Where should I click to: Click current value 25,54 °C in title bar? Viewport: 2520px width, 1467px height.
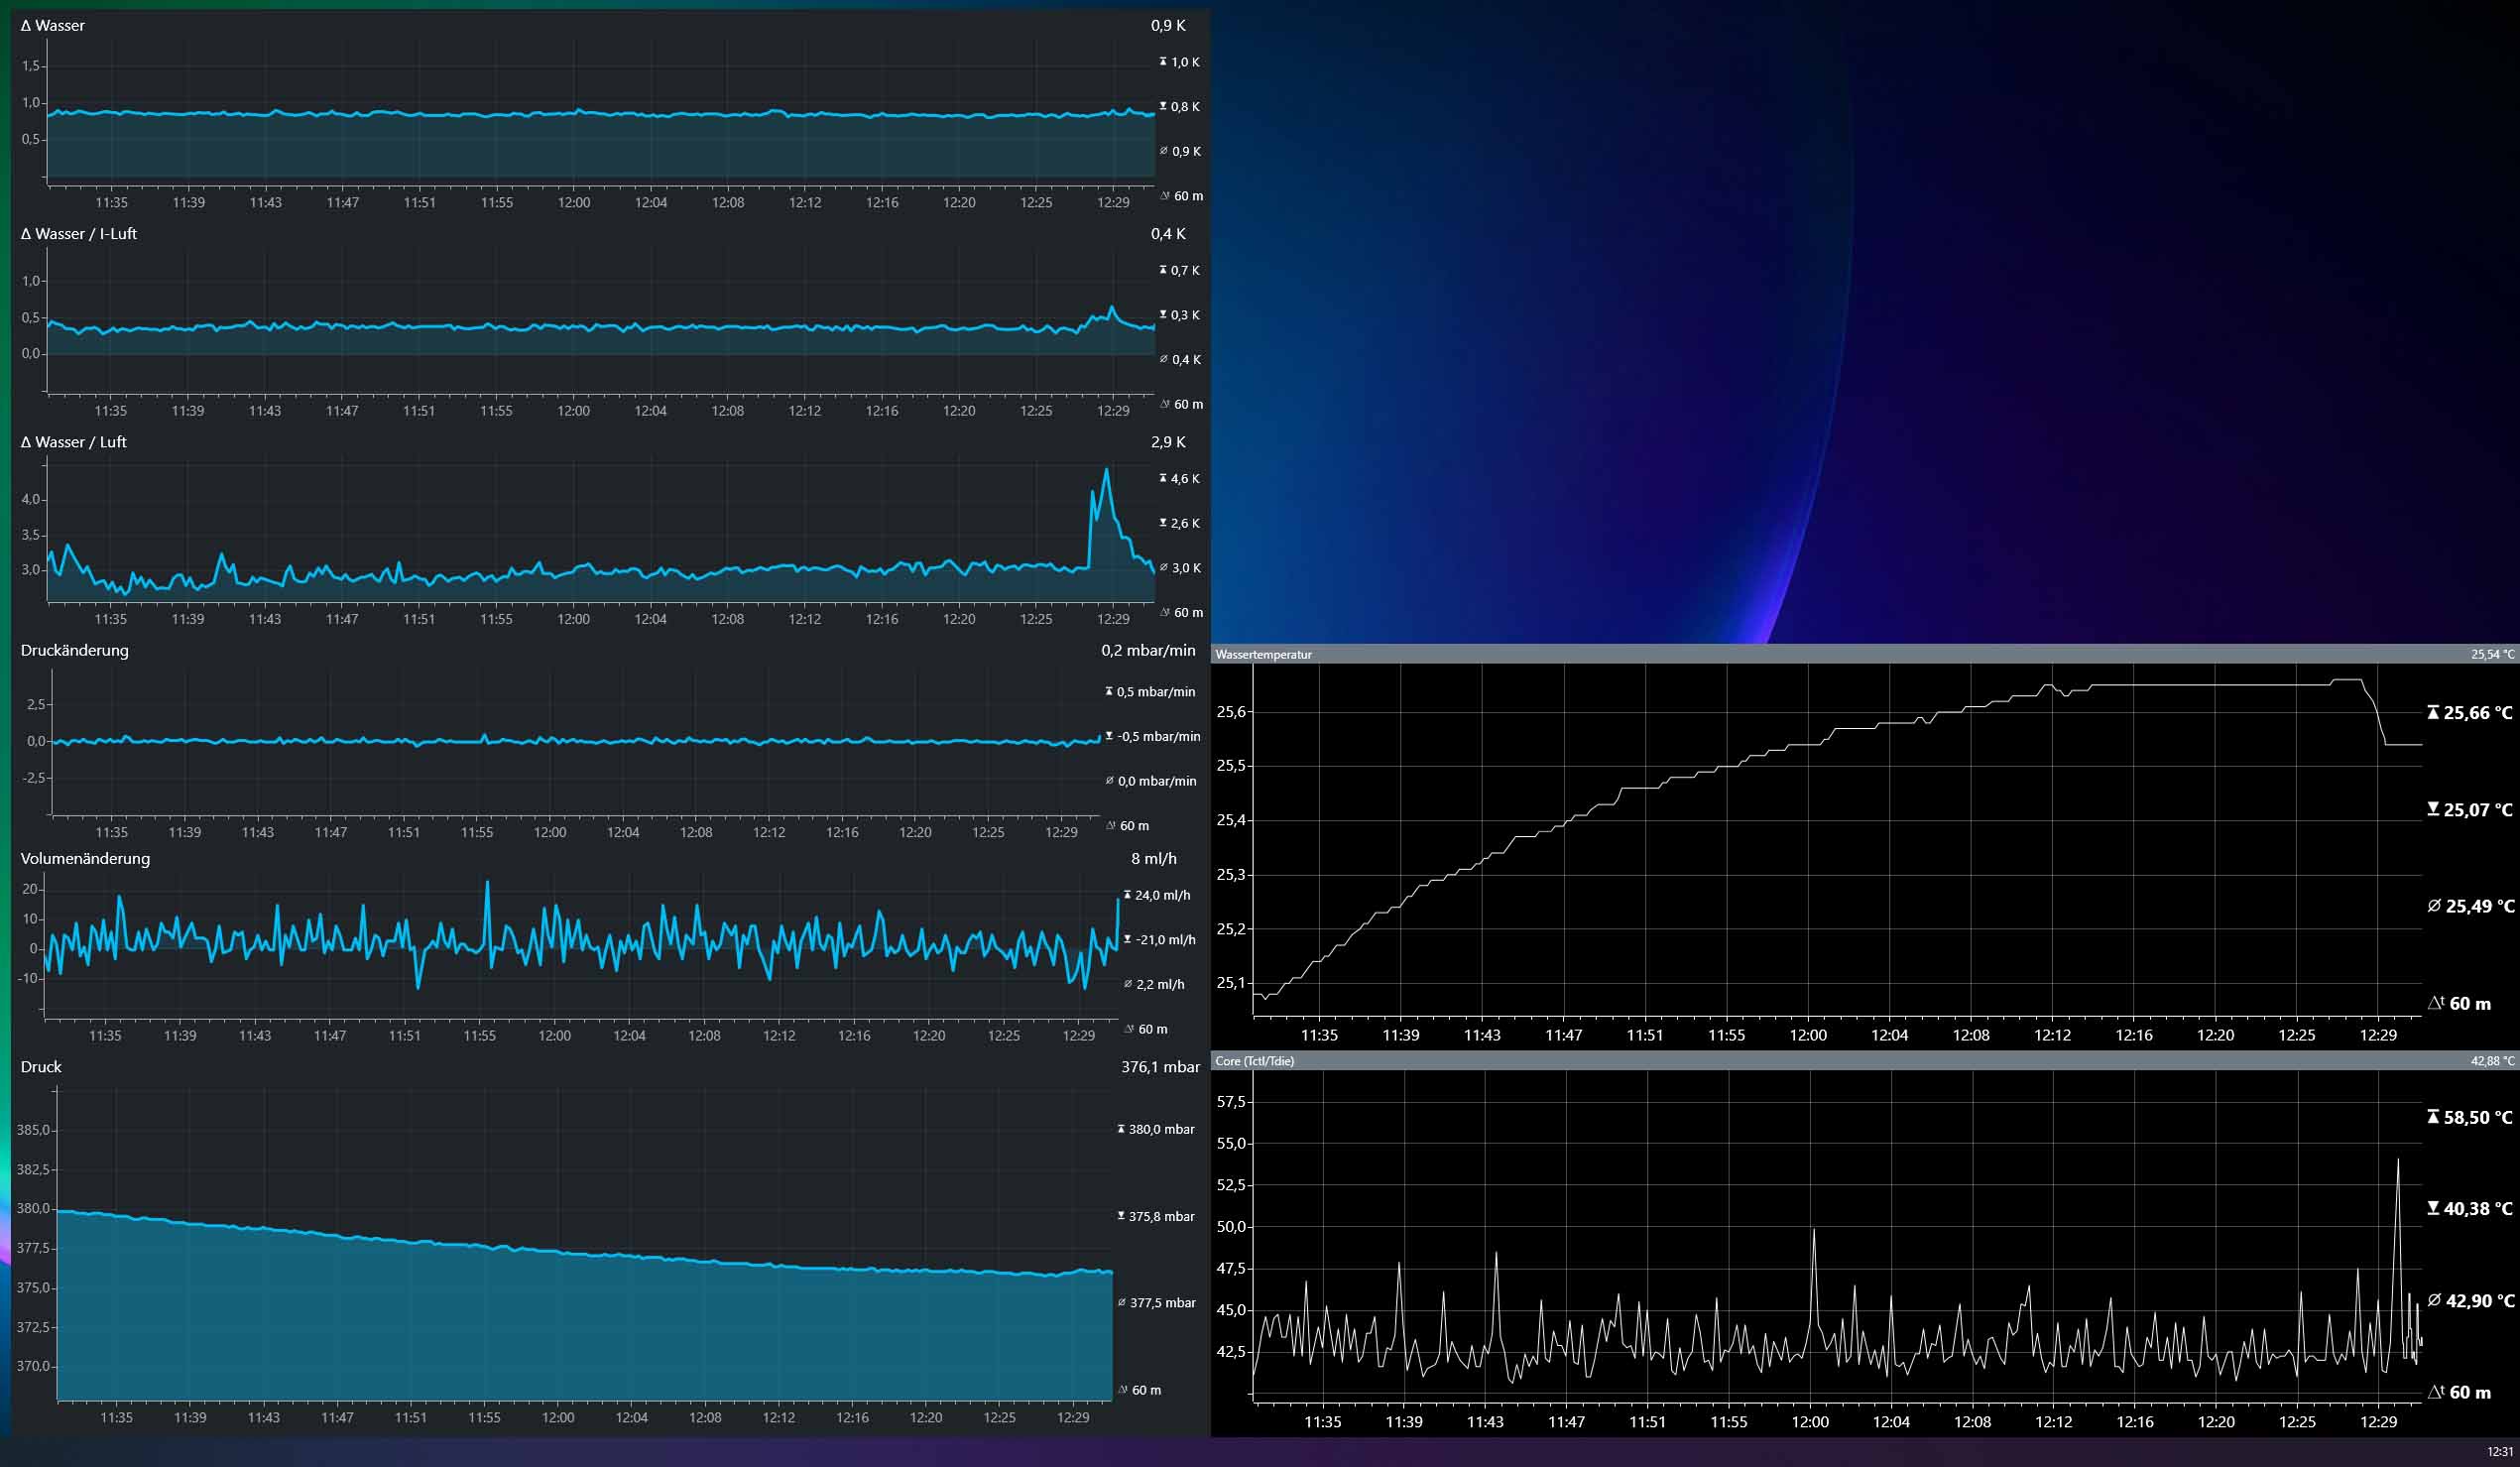[2492, 654]
